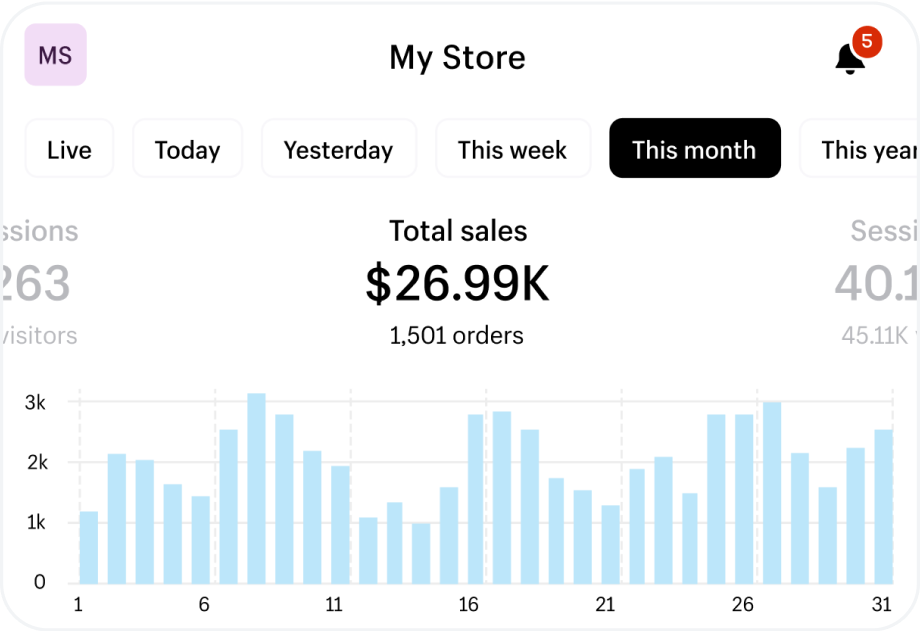Activate the Yesterday time range
Viewport: 920px width, 631px height.
point(338,148)
